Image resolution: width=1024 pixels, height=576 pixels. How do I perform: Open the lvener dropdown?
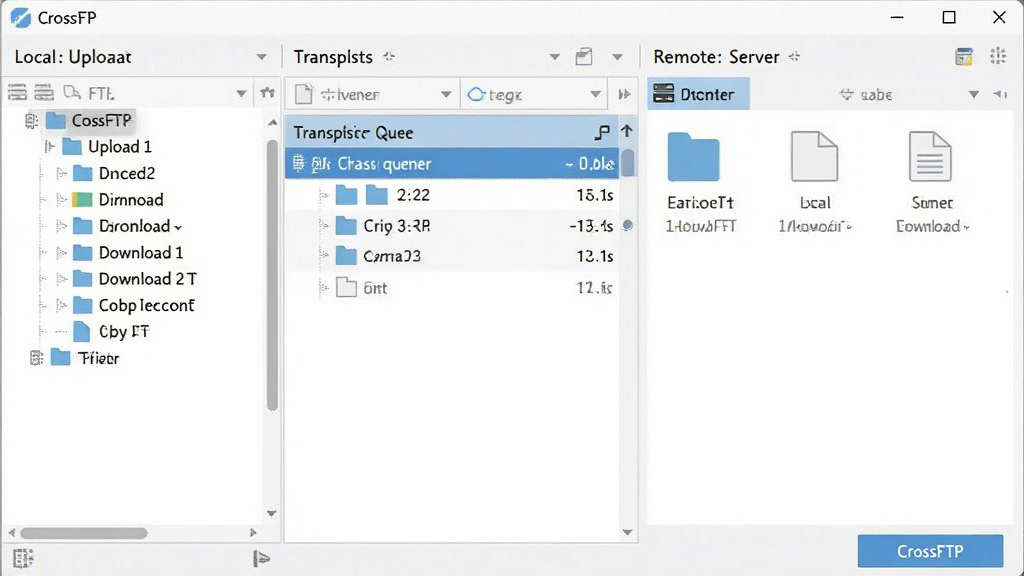(446, 94)
